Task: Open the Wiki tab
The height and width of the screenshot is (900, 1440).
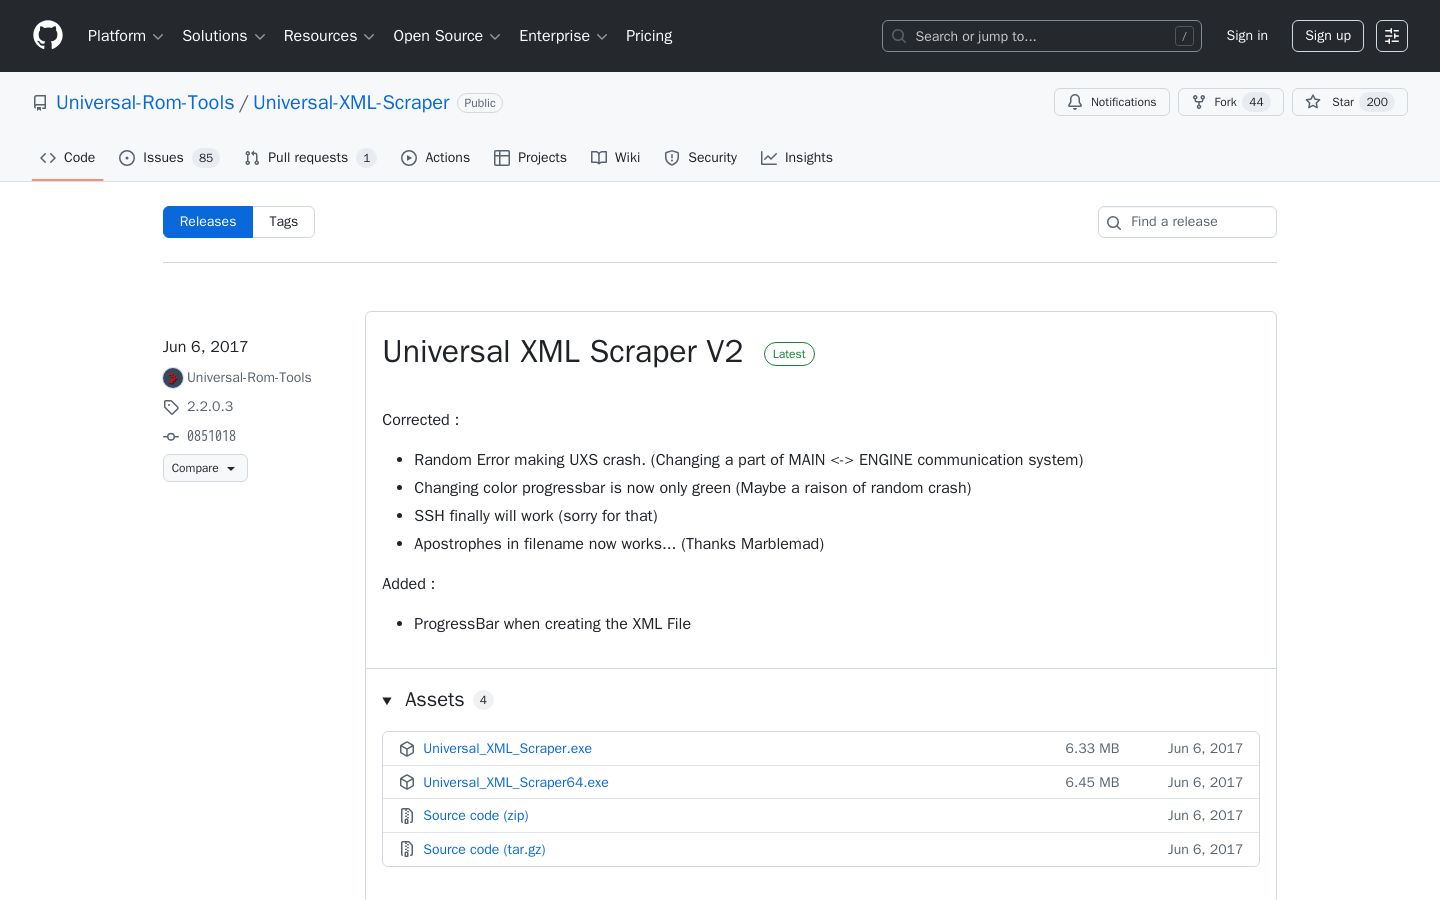Action: [x=616, y=158]
